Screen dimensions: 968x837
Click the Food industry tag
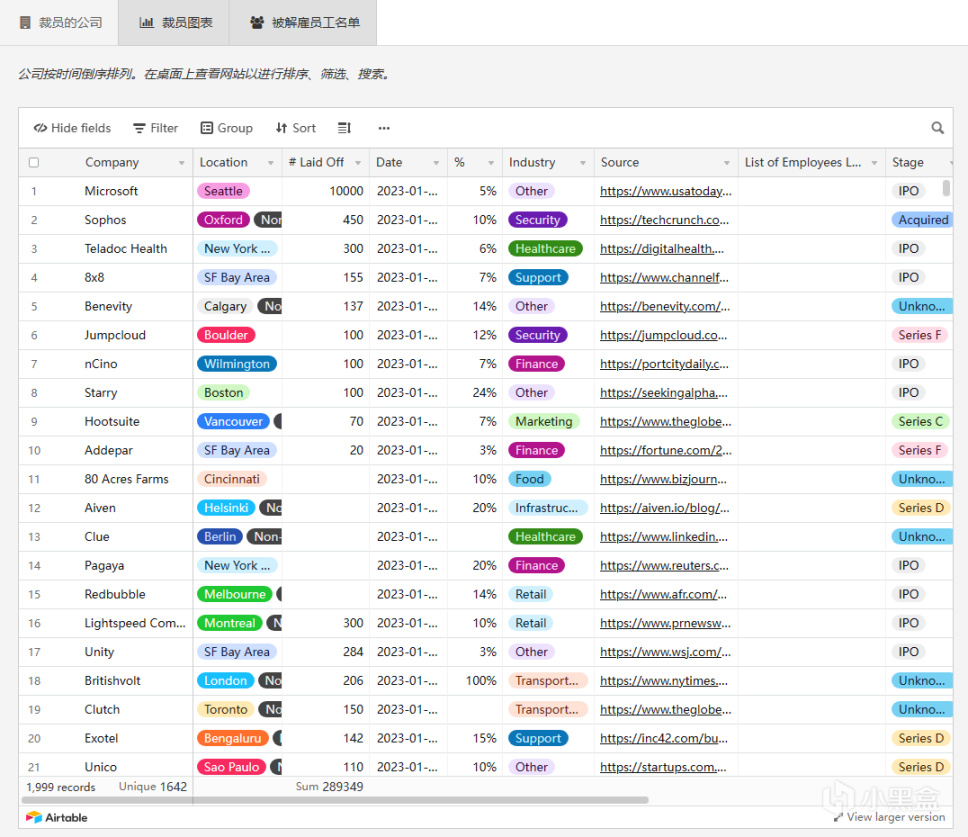[x=529, y=479]
